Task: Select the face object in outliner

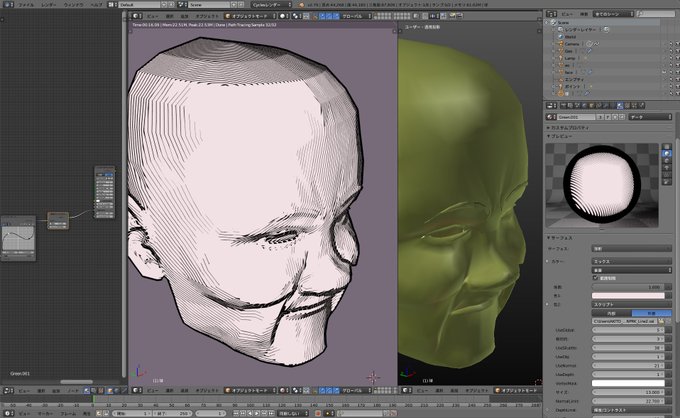Action: [569, 72]
